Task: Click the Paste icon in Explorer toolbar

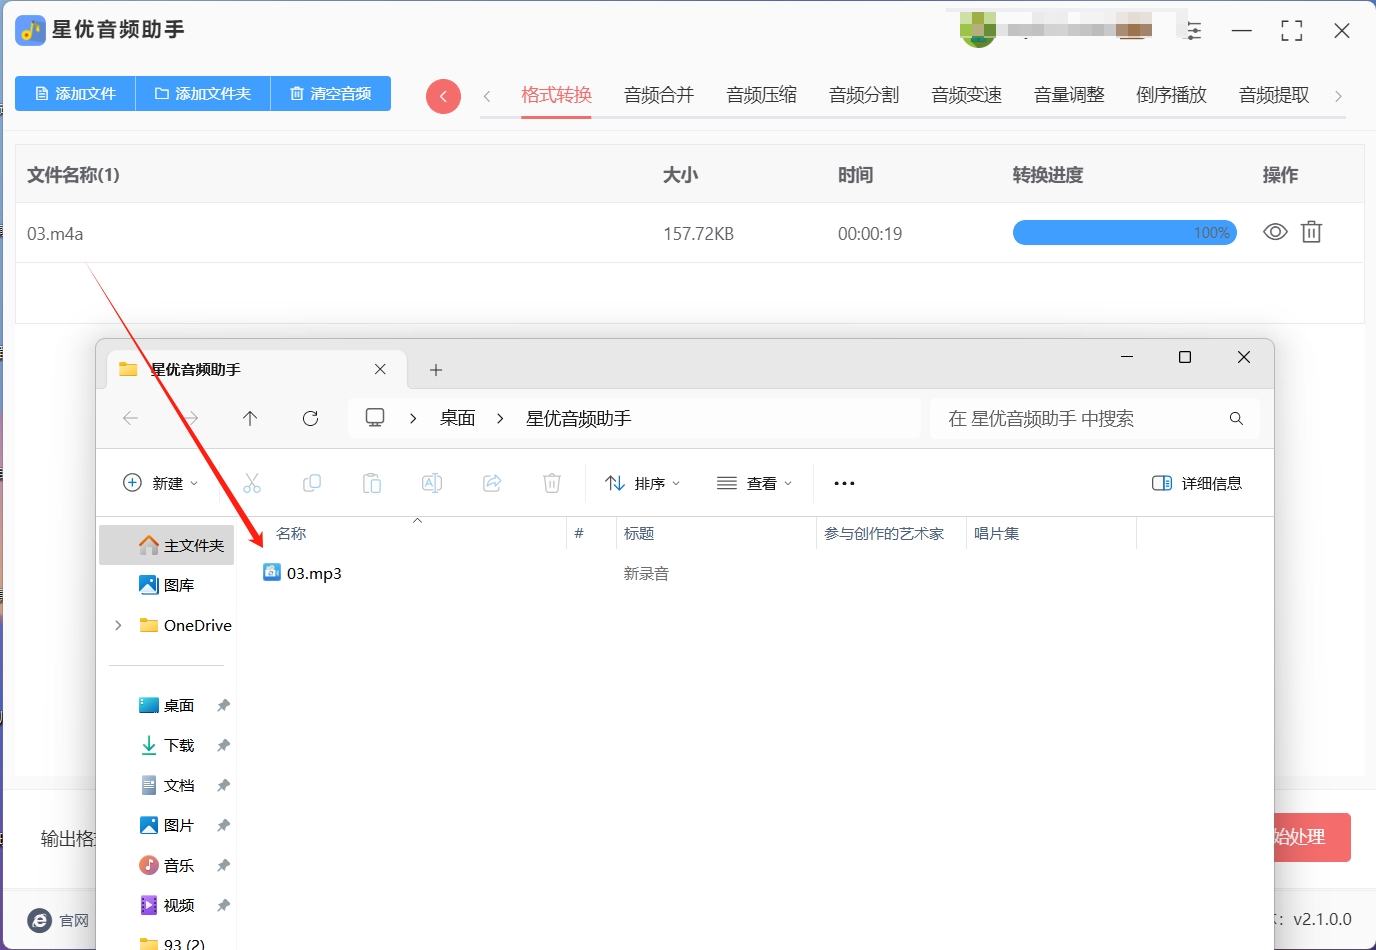Action: 372,483
